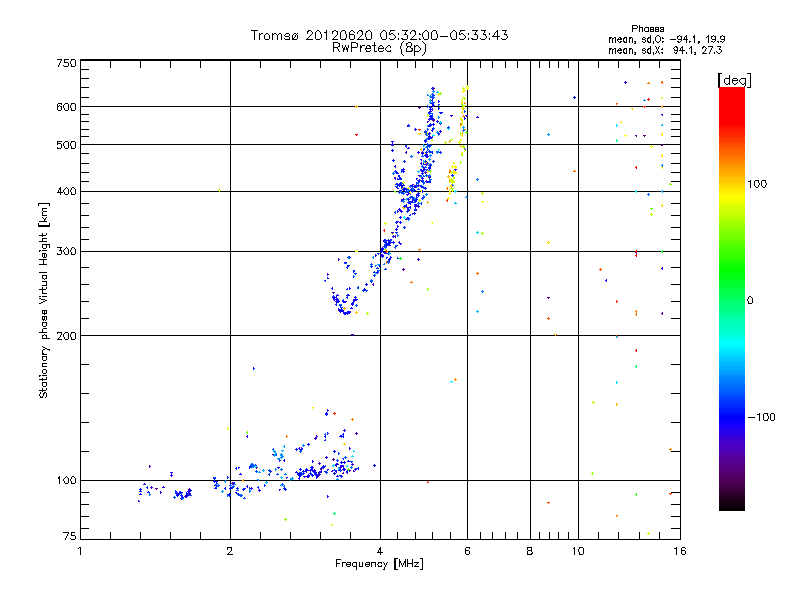The height and width of the screenshot is (600, 800).
Task: Click the 'Stationary phase Virtual Height [km]' axis label
Action: pyautogui.click(x=44, y=300)
